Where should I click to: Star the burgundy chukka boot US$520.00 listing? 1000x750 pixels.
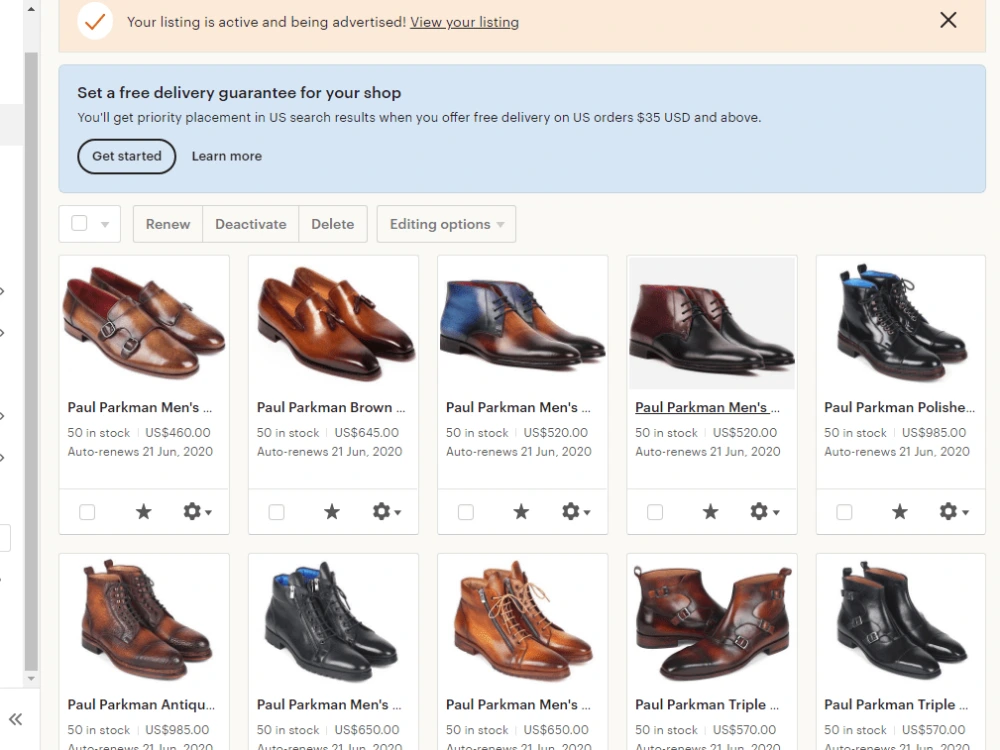pyautogui.click(x=710, y=511)
